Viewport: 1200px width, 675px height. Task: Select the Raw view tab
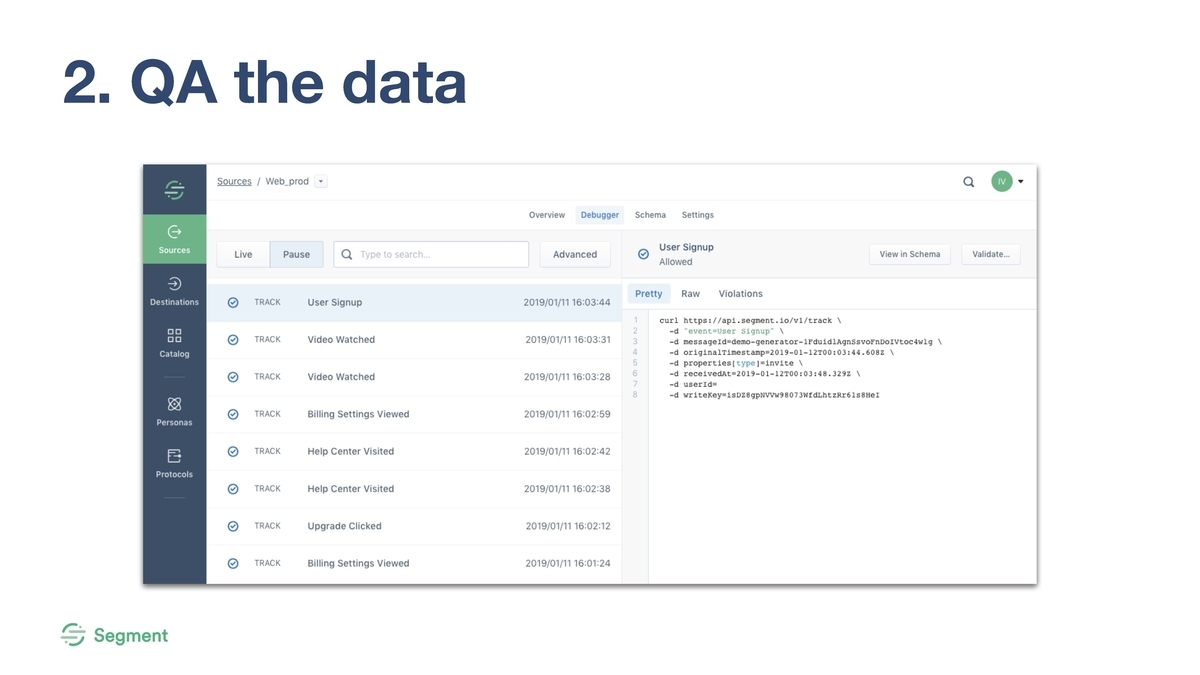pos(691,294)
